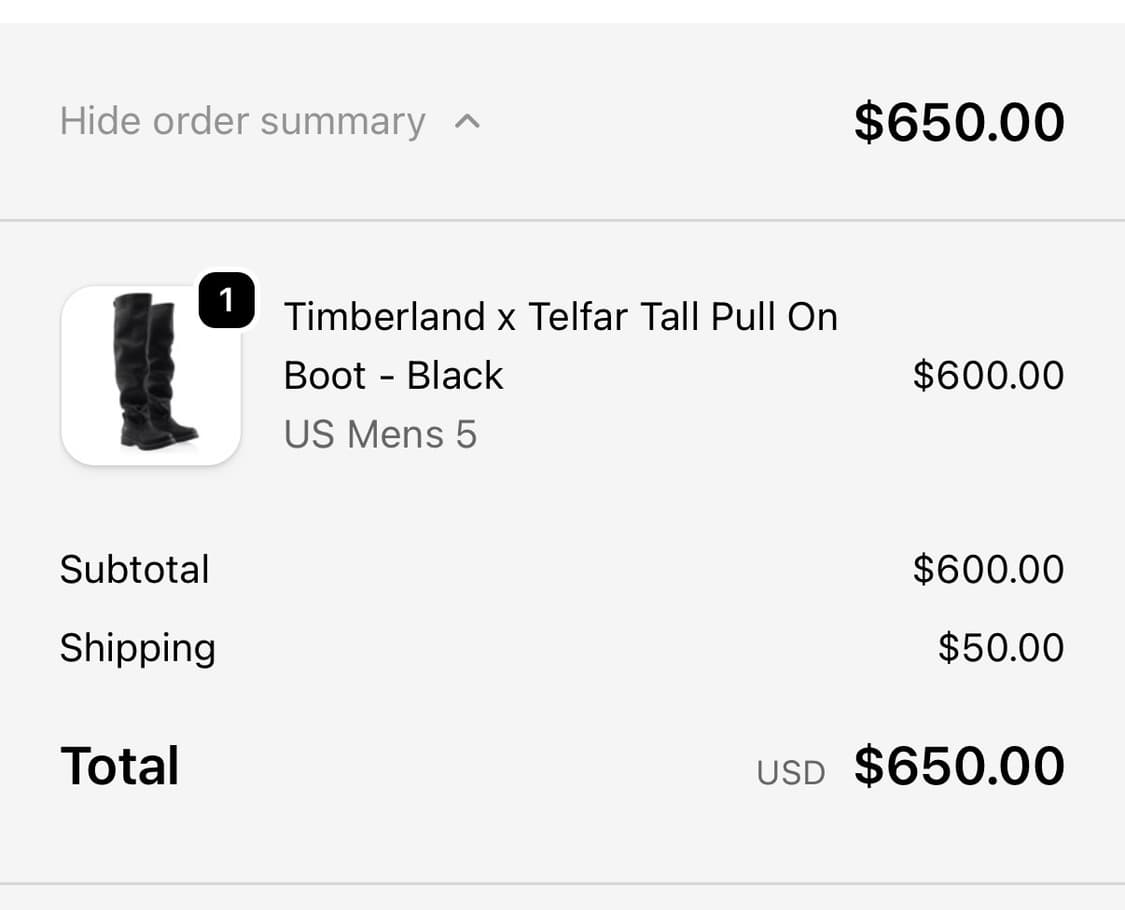Click the quantity badge showing 1
1125x910 pixels.
229,299
